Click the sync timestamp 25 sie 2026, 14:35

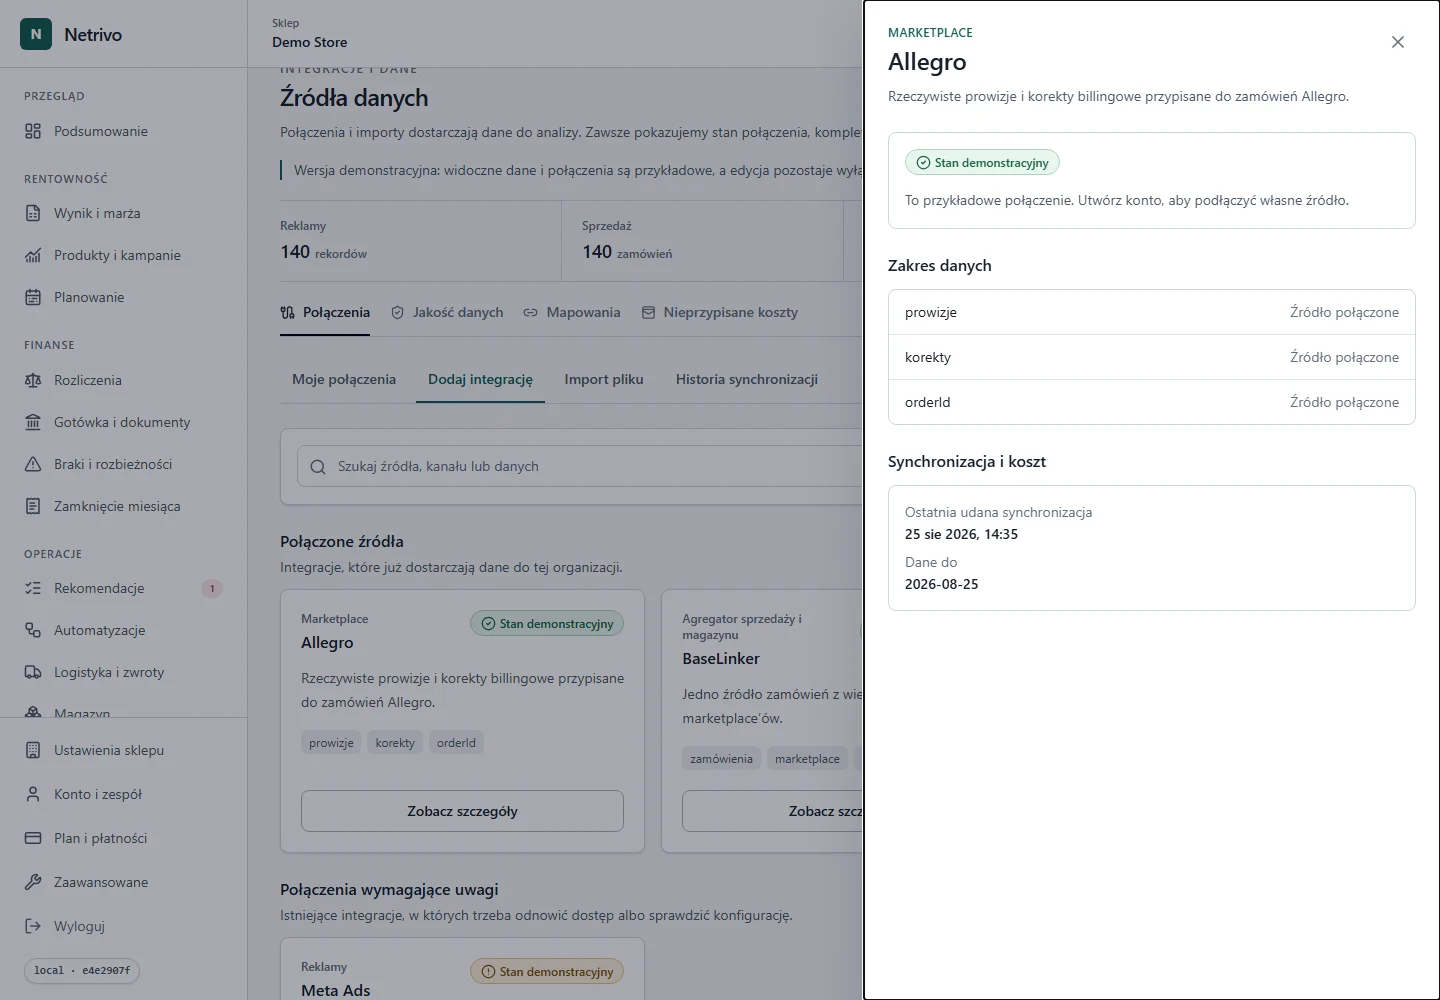(x=961, y=534)
